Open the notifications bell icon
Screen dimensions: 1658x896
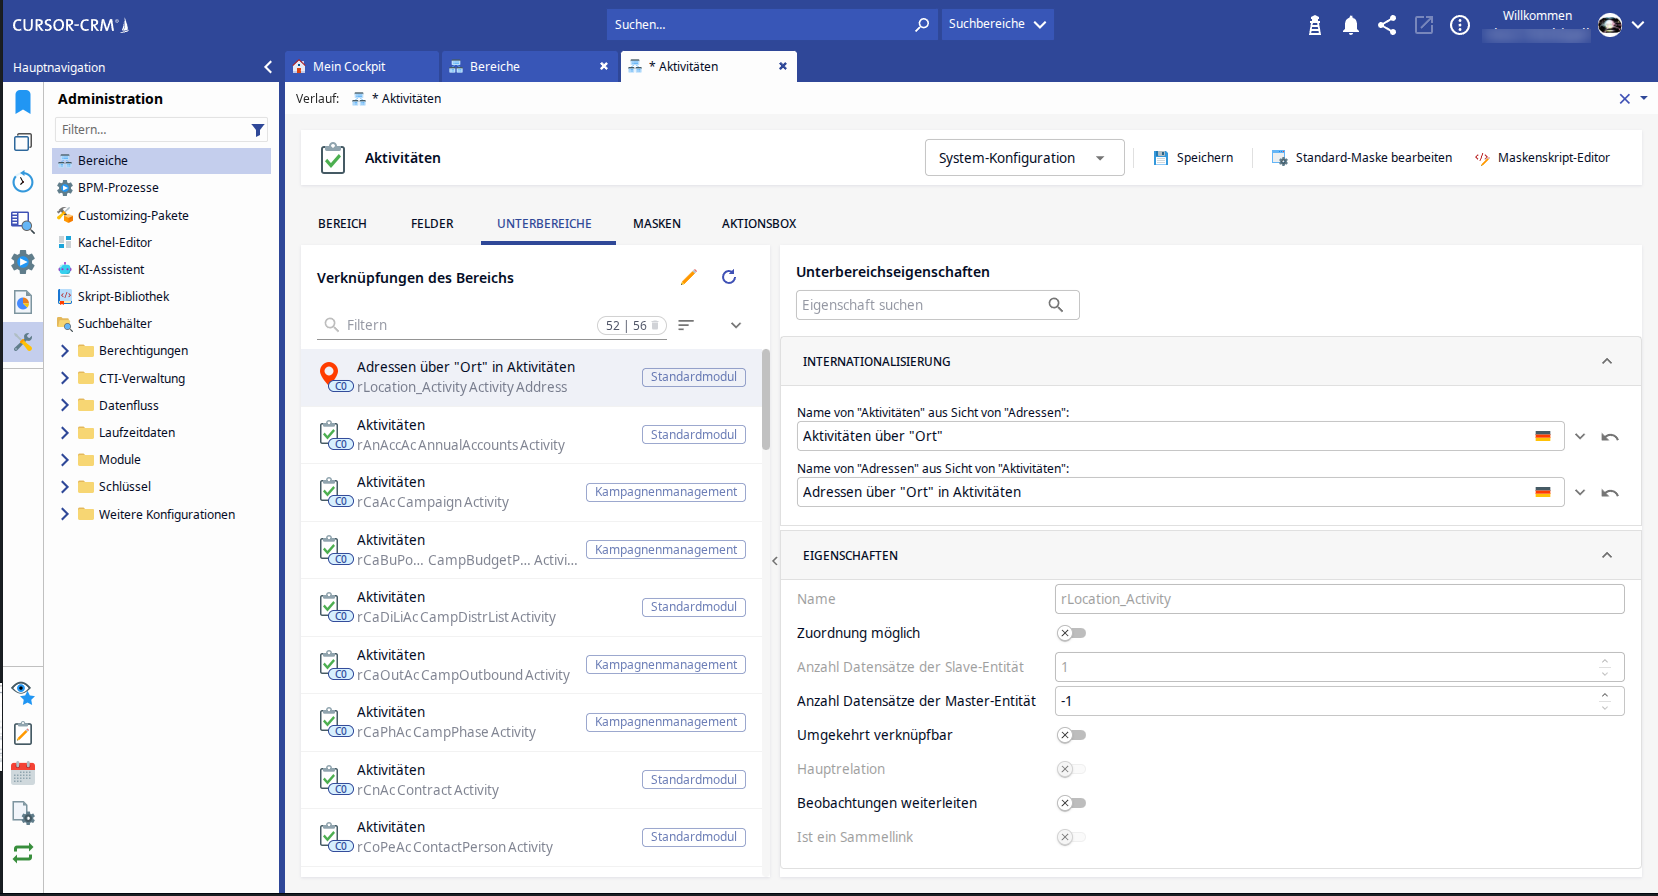1350,25
